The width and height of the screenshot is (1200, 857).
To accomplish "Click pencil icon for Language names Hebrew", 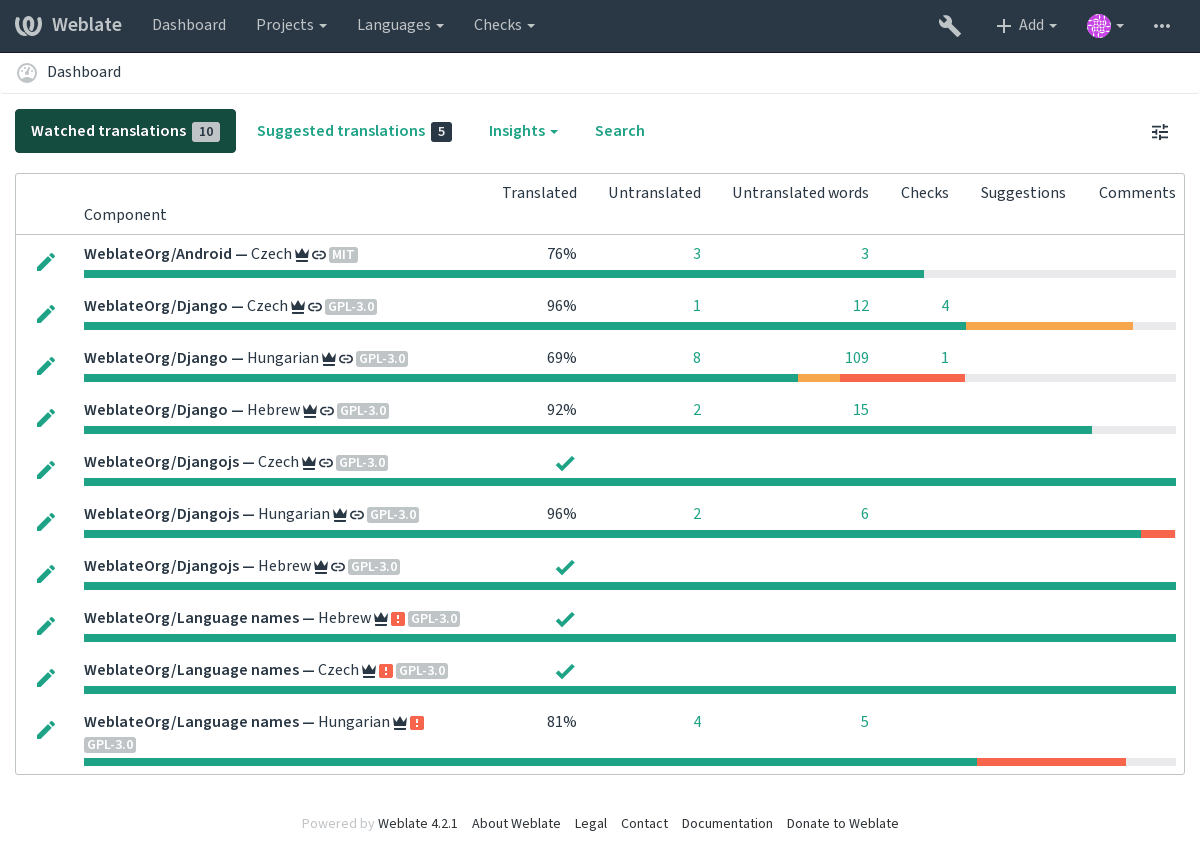I will [46, 626].
